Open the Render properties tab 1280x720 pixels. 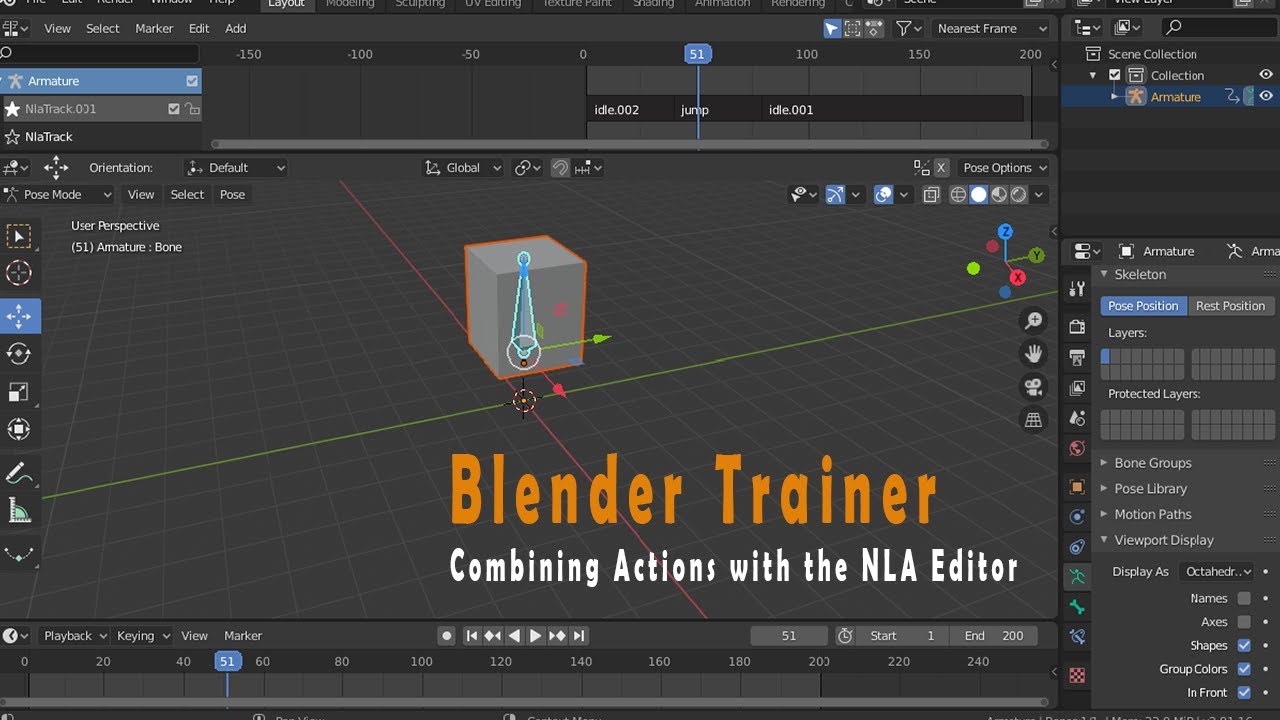click(1077, 326)
